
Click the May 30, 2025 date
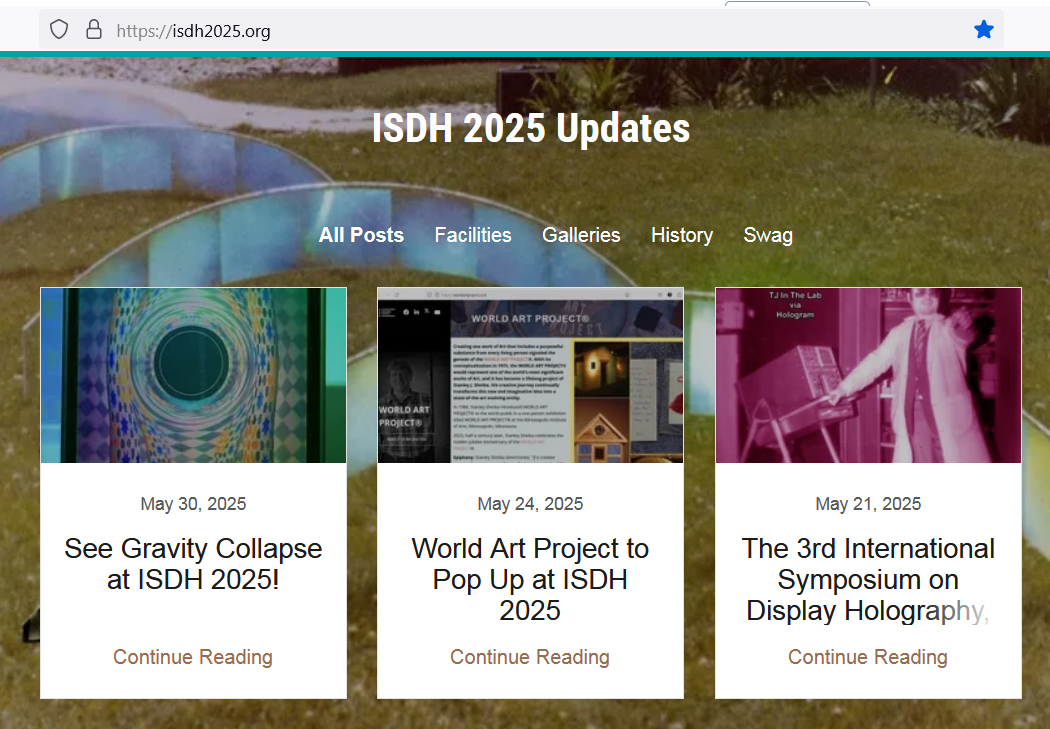click(194, 503)
